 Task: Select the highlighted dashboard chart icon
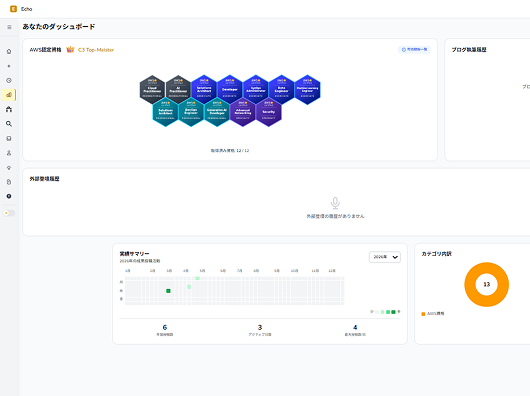tap(9, 95)
